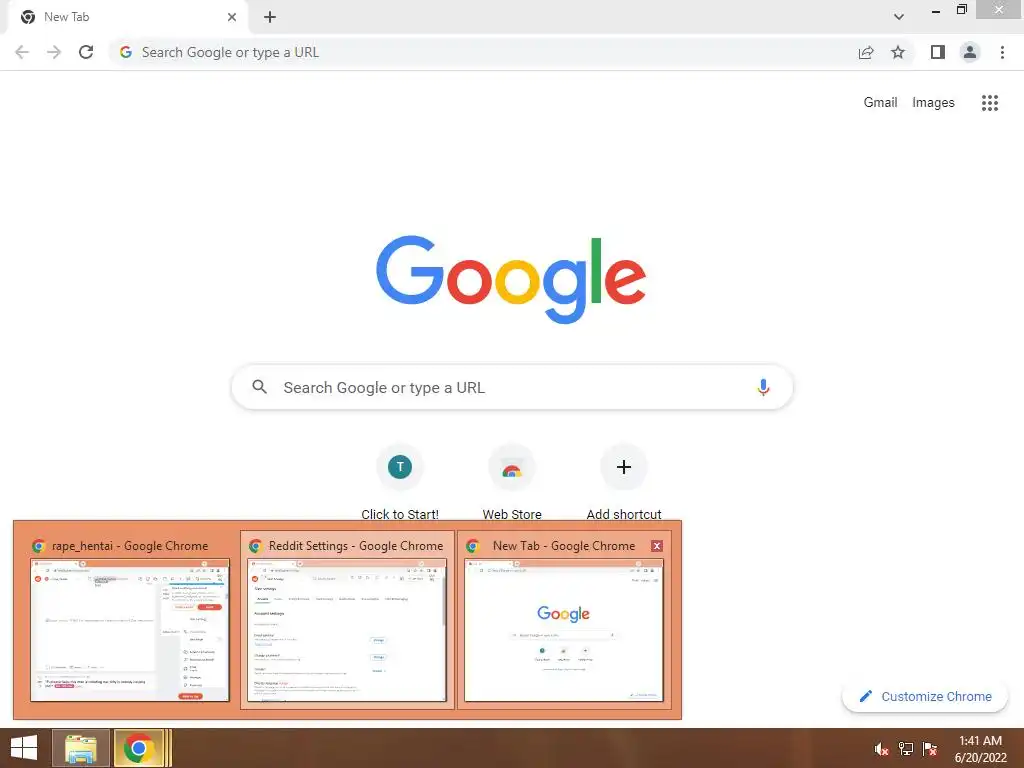Expand the tab search chevron

point(899,17)
